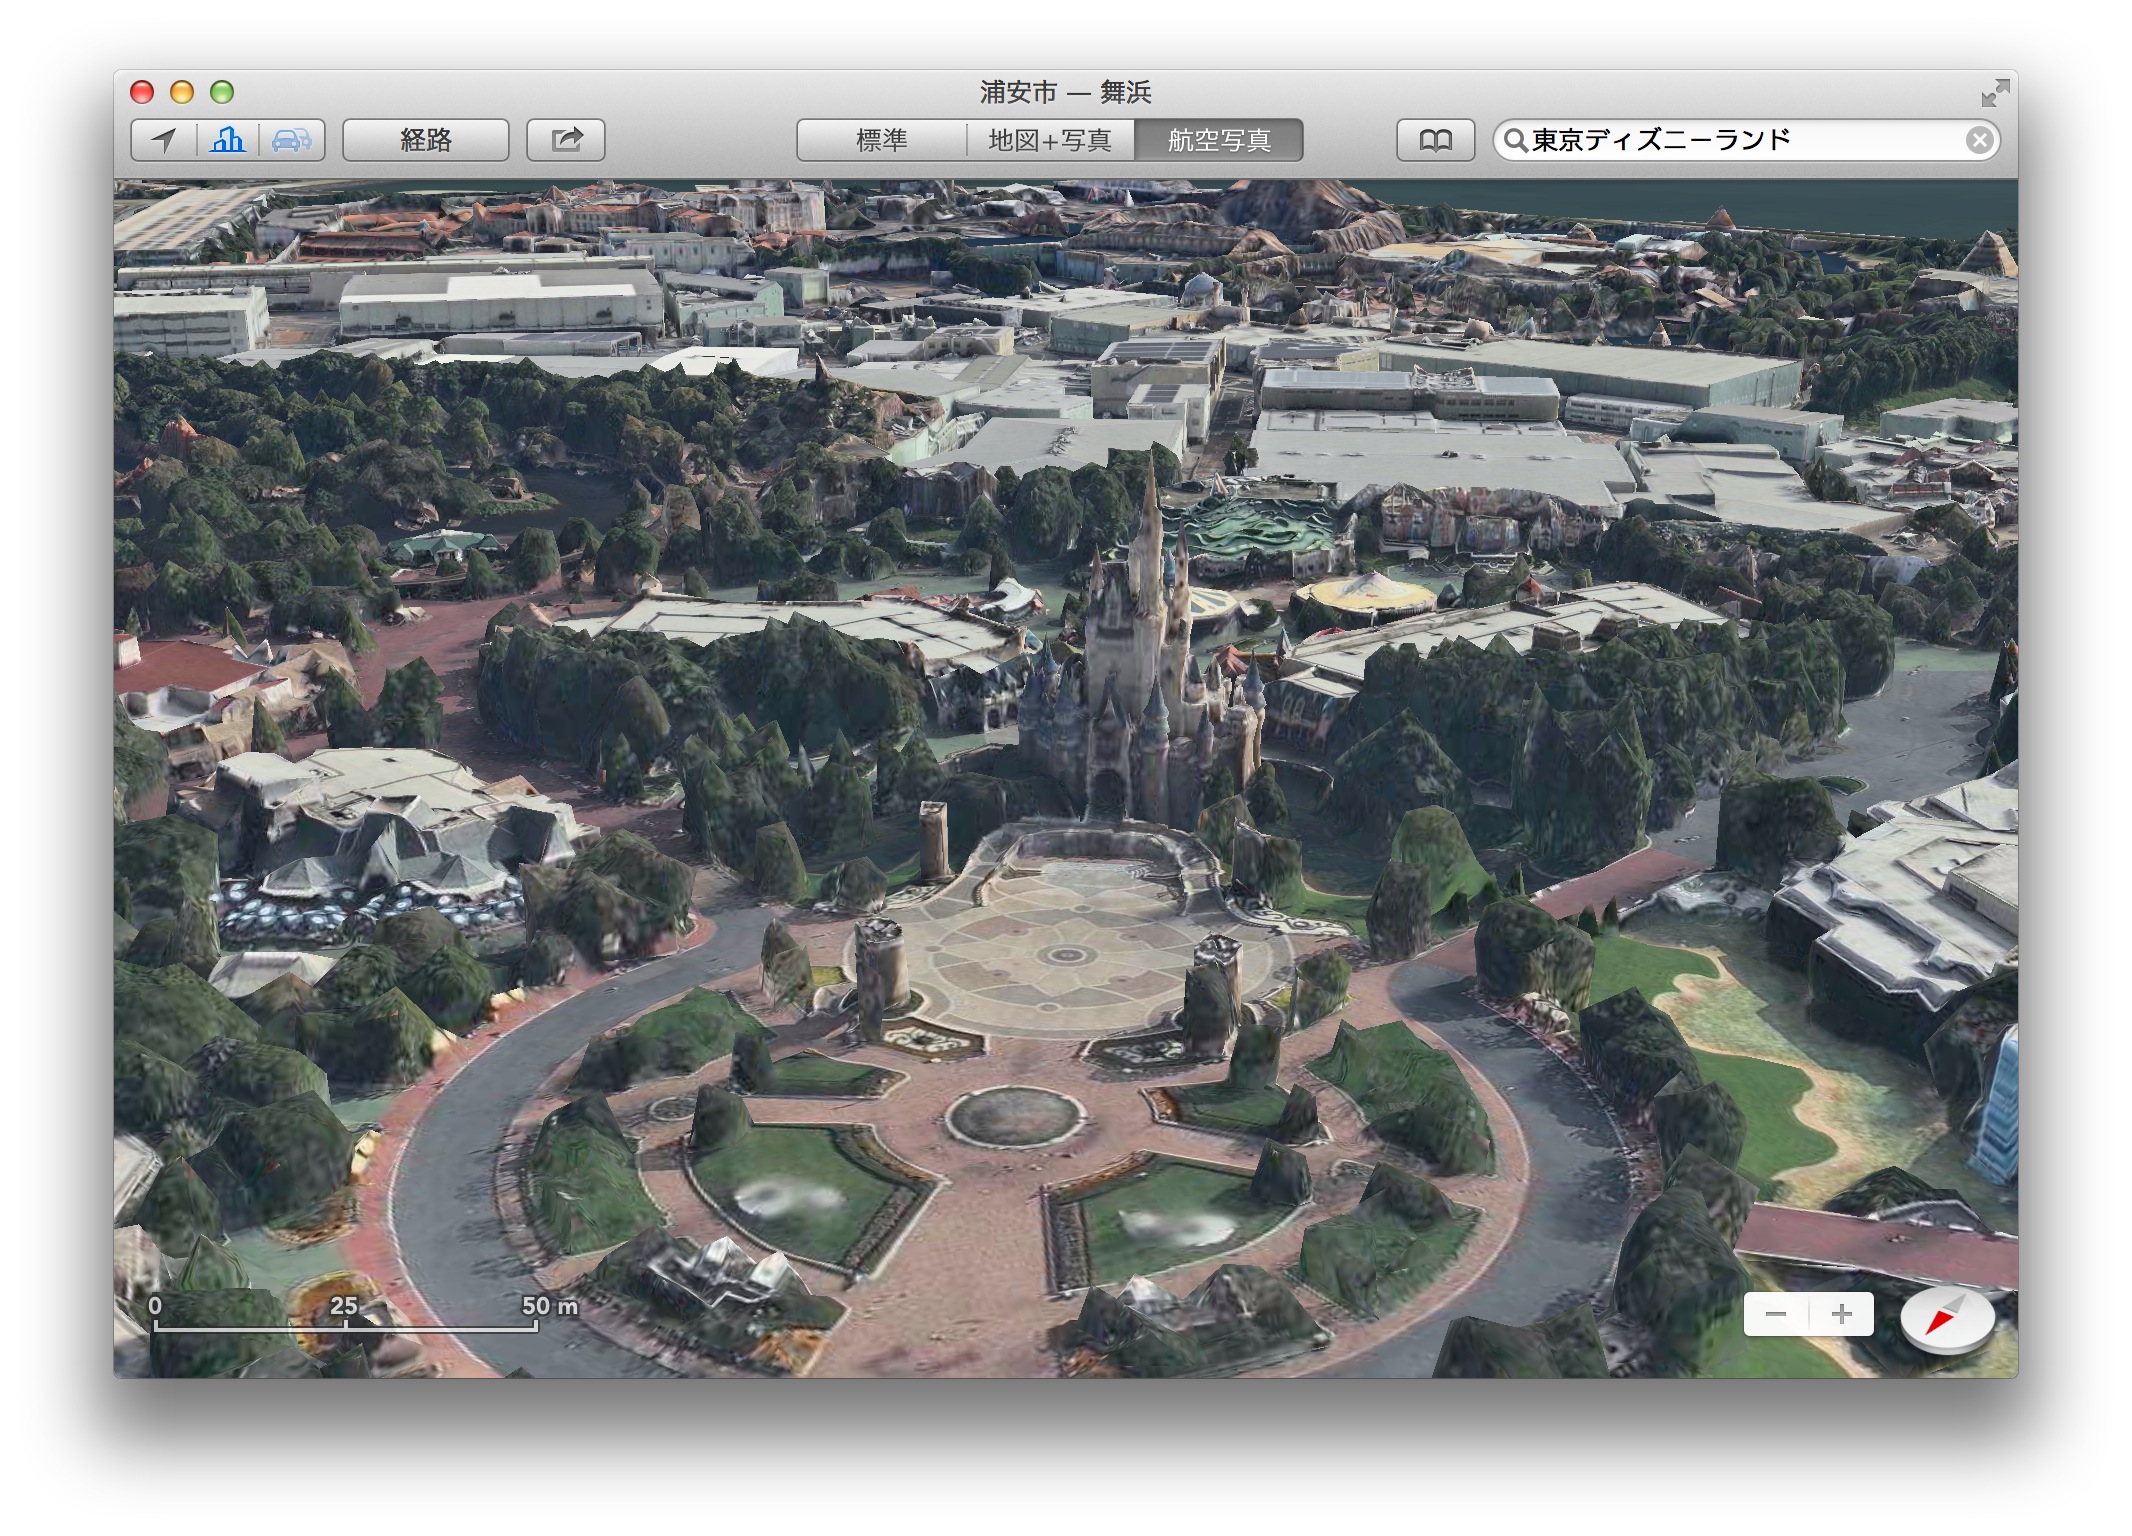Screen dimensions: 2132x1536
Task: Click the search magnifier icon
Action: coord(1516,140)
